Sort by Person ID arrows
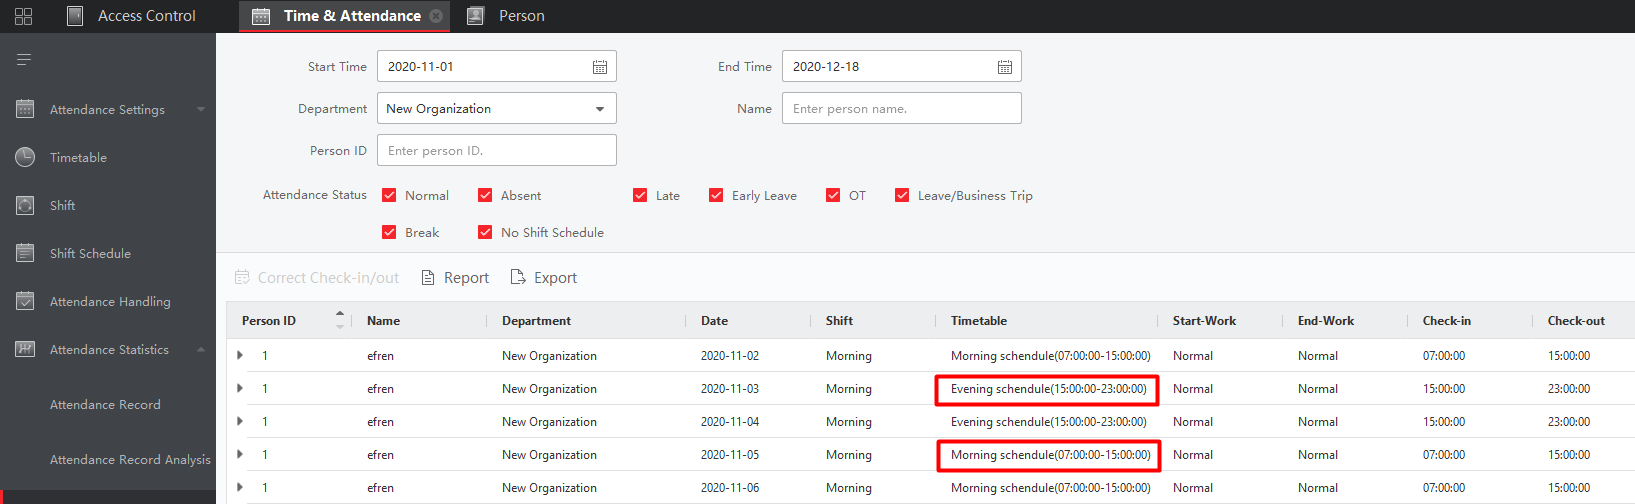Screen dimensions: 1635x504 340,320
